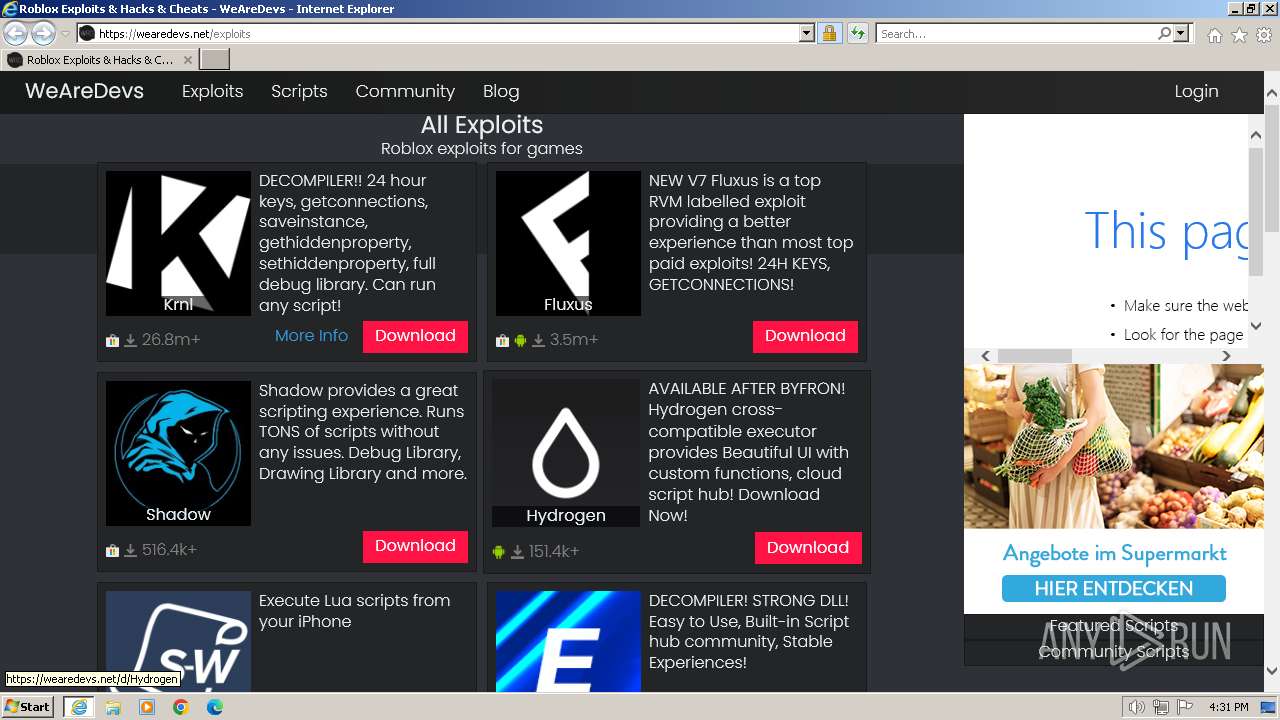Open the Community nav menu
The image size is (1280, 720).
pos(405,91)
